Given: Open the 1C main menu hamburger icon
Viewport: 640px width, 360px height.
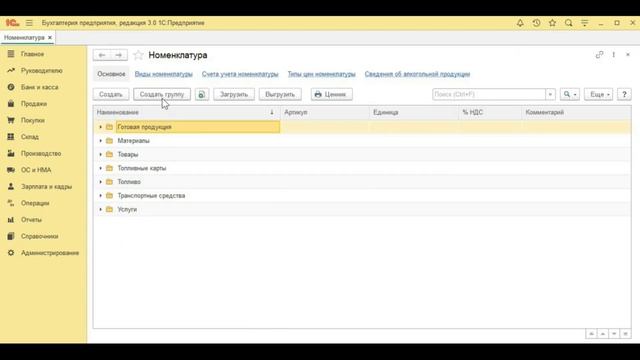Looking at the screenshot, I should [29, 23].
